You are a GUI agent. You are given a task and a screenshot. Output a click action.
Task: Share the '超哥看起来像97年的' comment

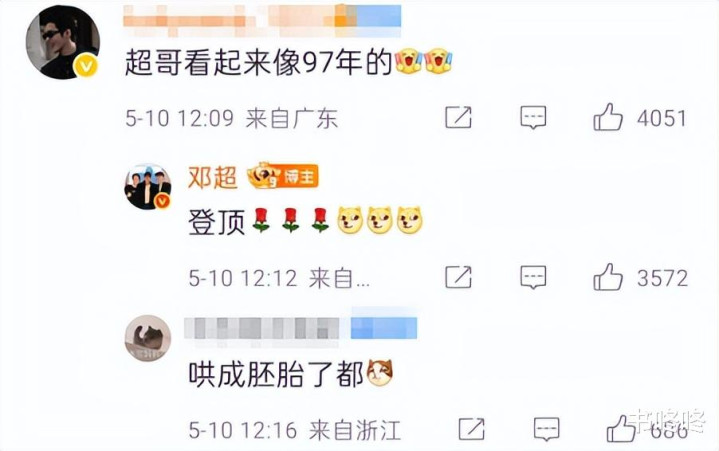458,117
